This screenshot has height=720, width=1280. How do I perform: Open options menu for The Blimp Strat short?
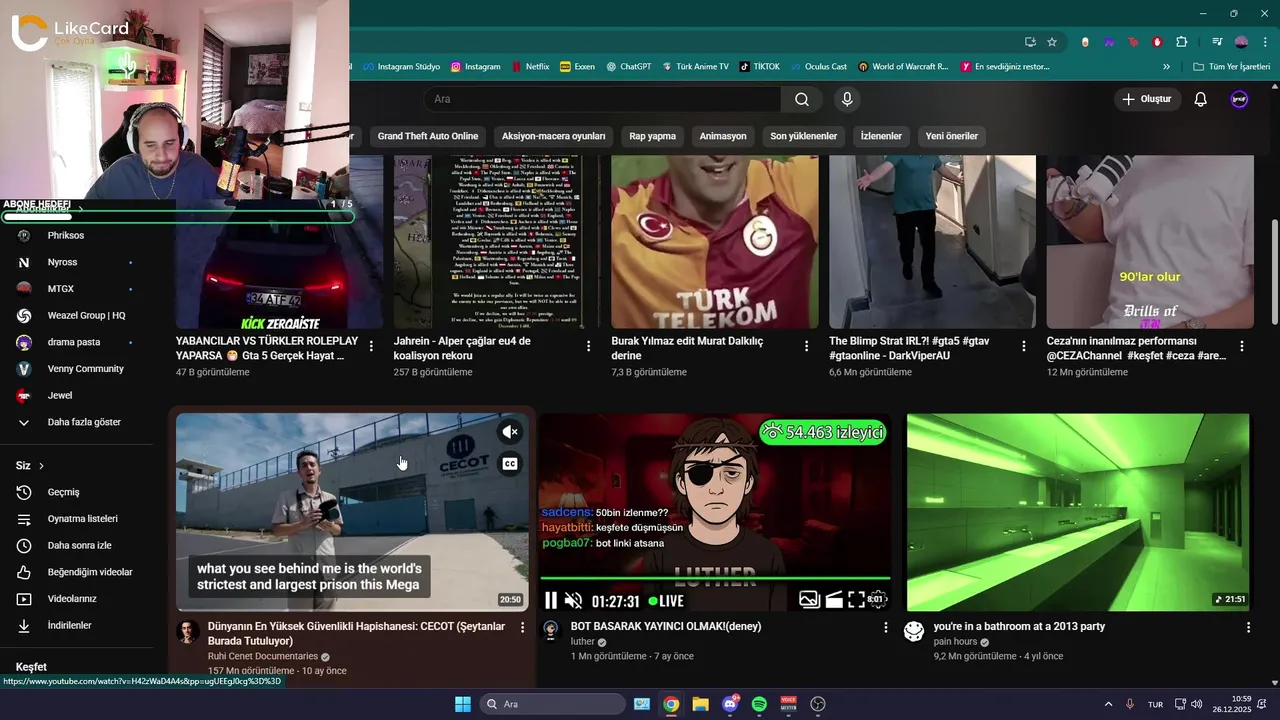1024,346
